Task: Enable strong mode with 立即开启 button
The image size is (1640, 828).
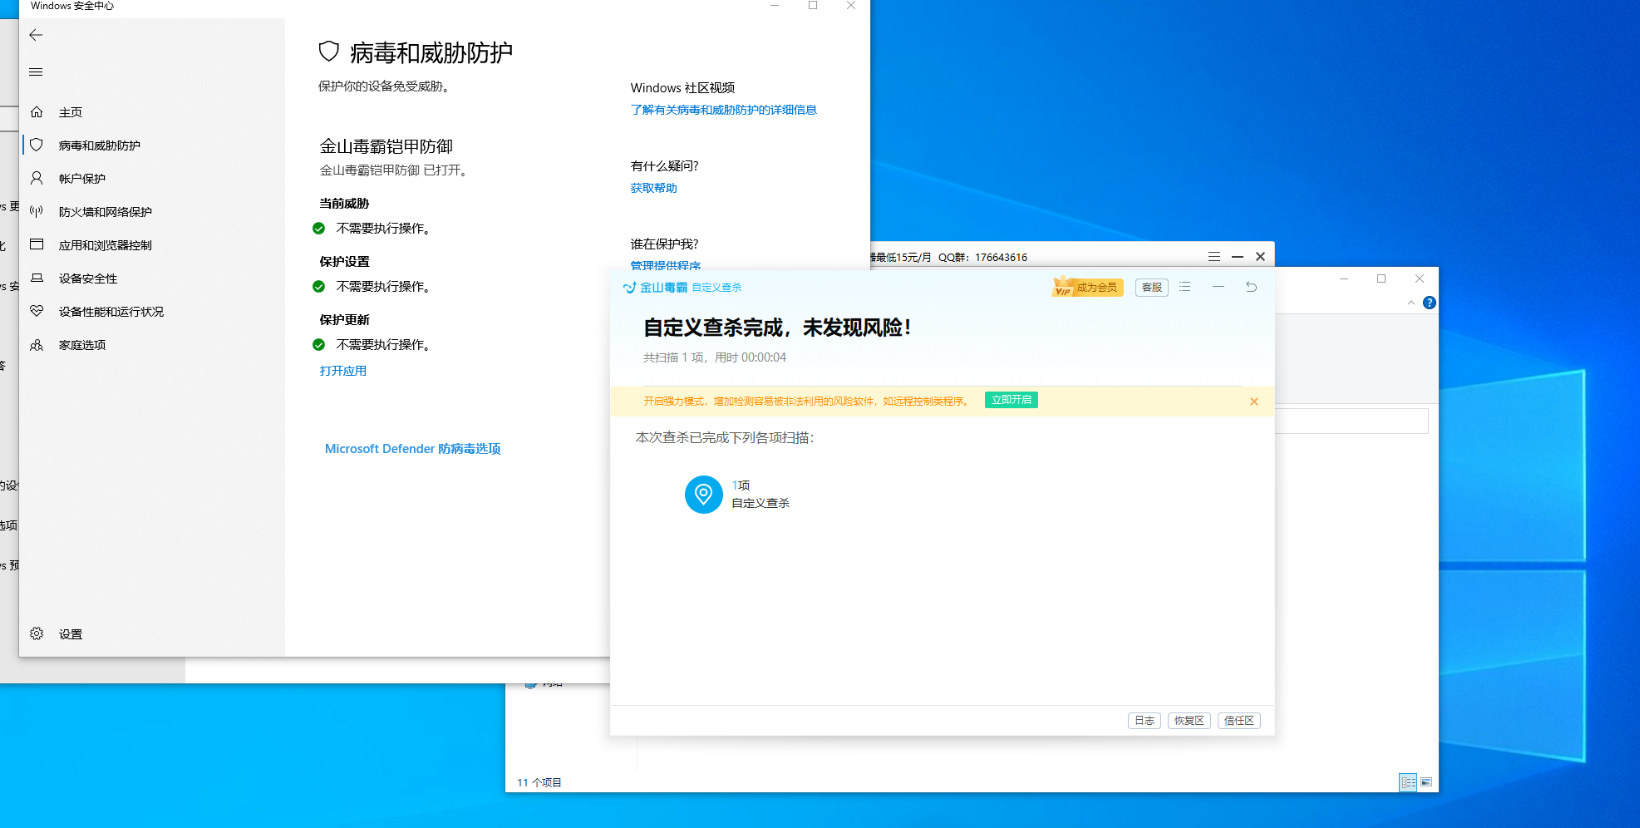Action: coord(1011,400)
